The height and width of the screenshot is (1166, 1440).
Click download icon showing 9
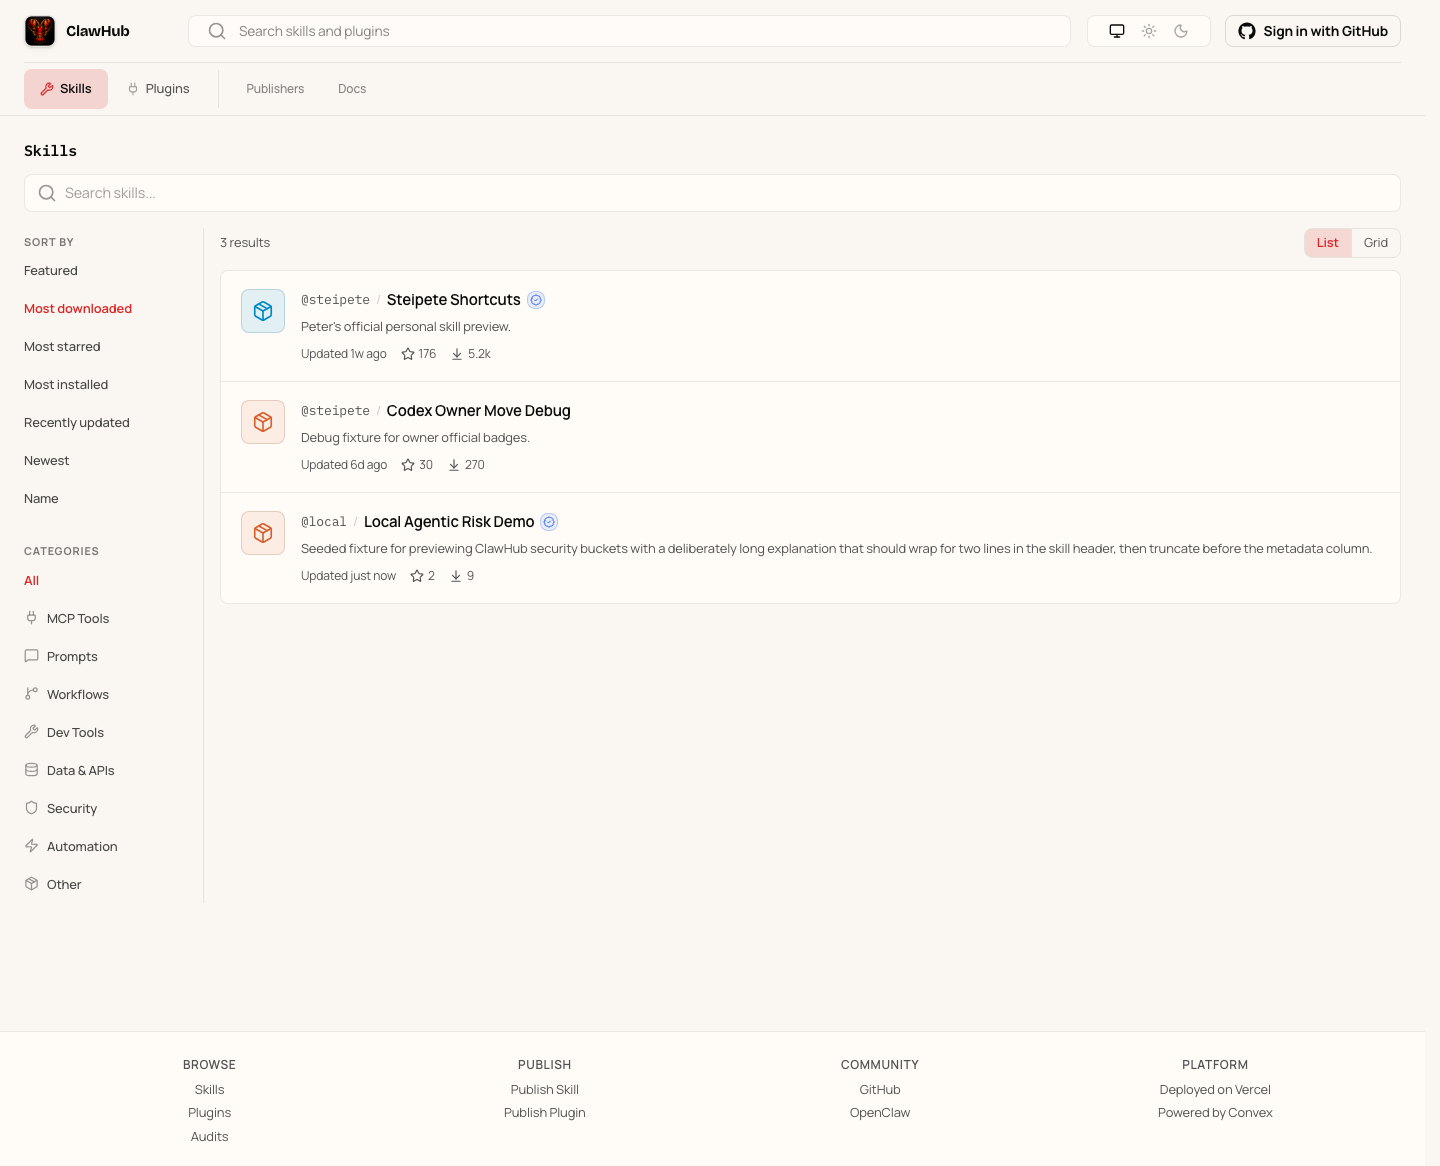(456, 576)
